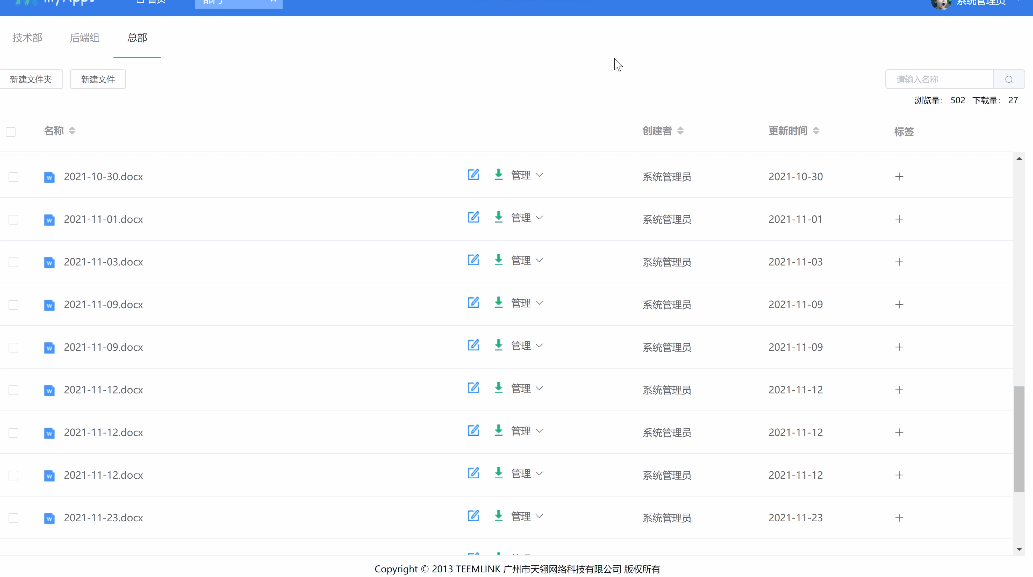Check the select-all checkbox in the header

(x=13, y=131)
